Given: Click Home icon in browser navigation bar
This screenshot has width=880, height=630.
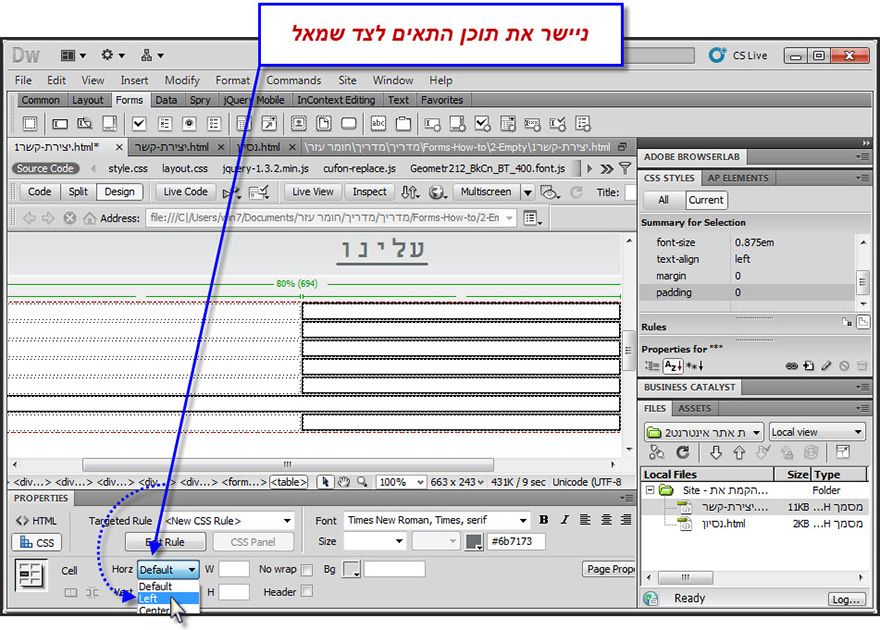Looking at the screenshot, I should click(89, 218).
